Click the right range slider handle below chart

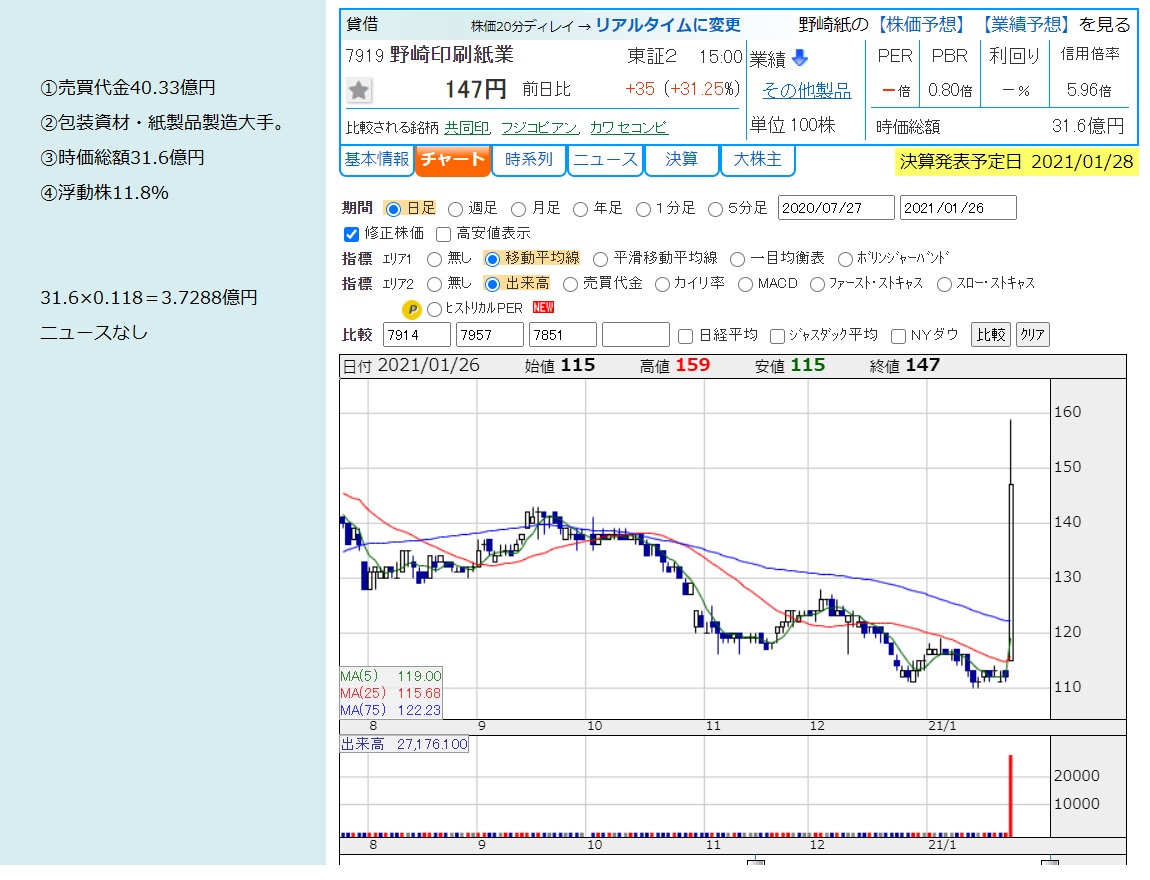(x=1050, y=860)
